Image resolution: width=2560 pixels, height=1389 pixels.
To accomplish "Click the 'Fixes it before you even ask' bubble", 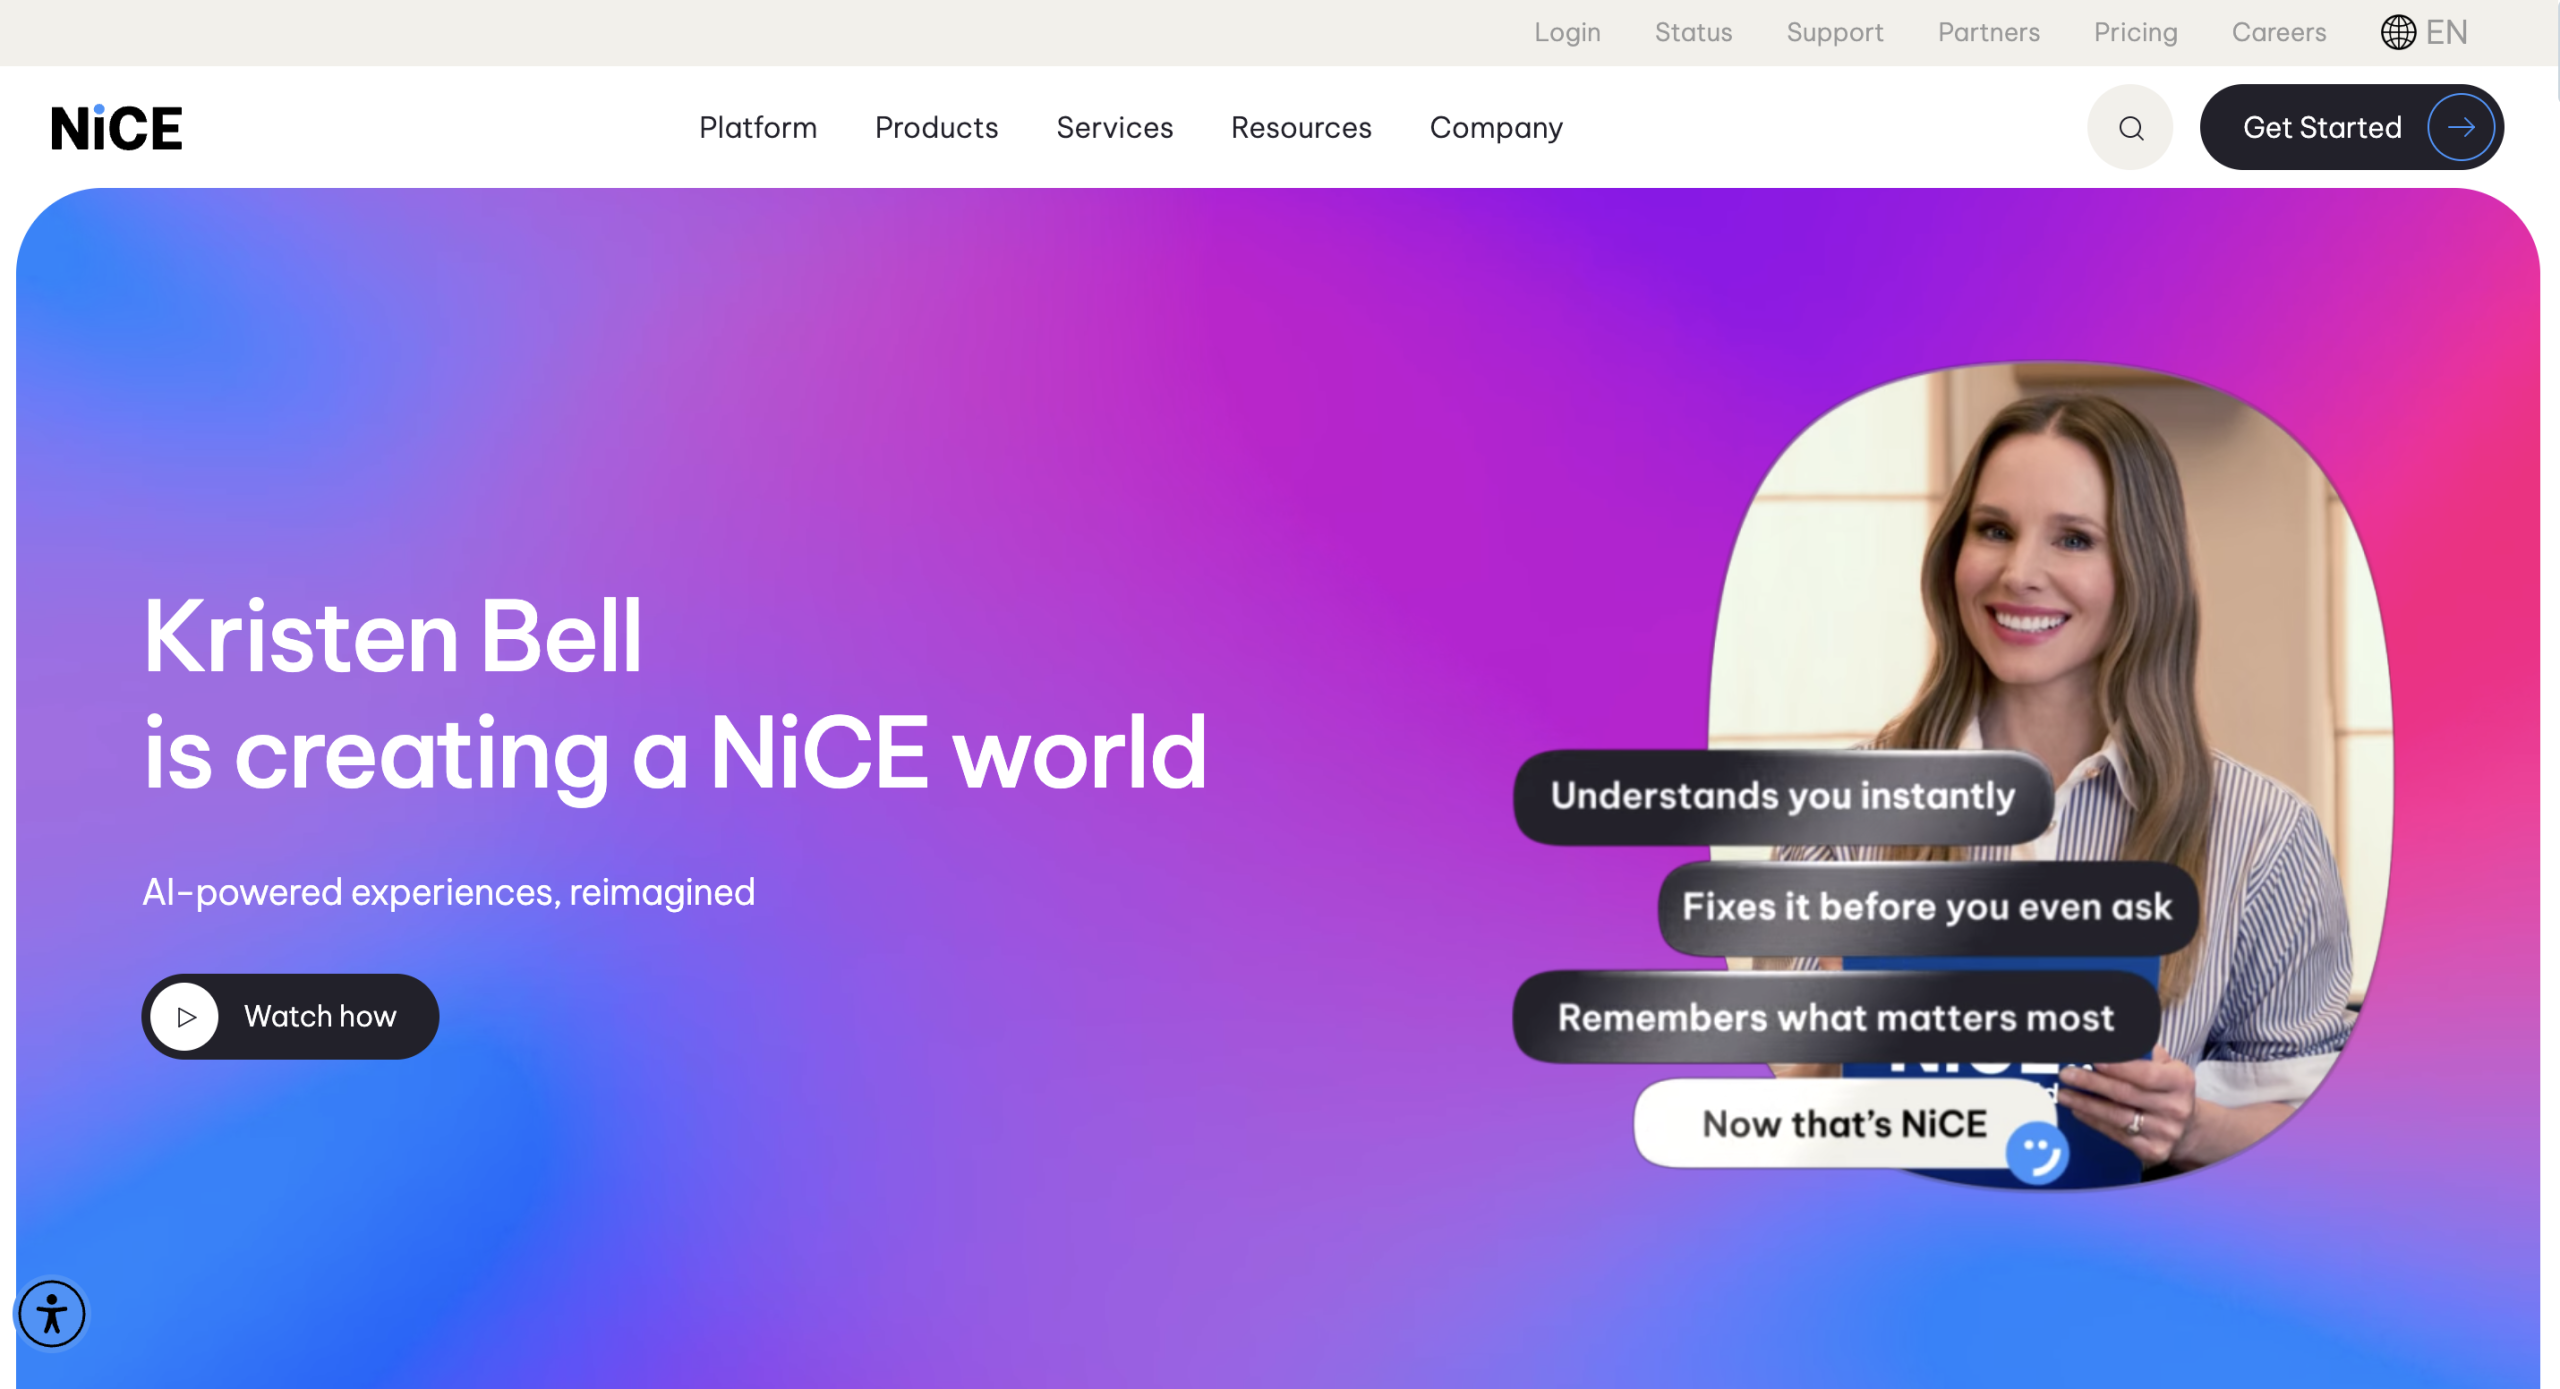I will pyautogui.click(x=1927, y=907).
